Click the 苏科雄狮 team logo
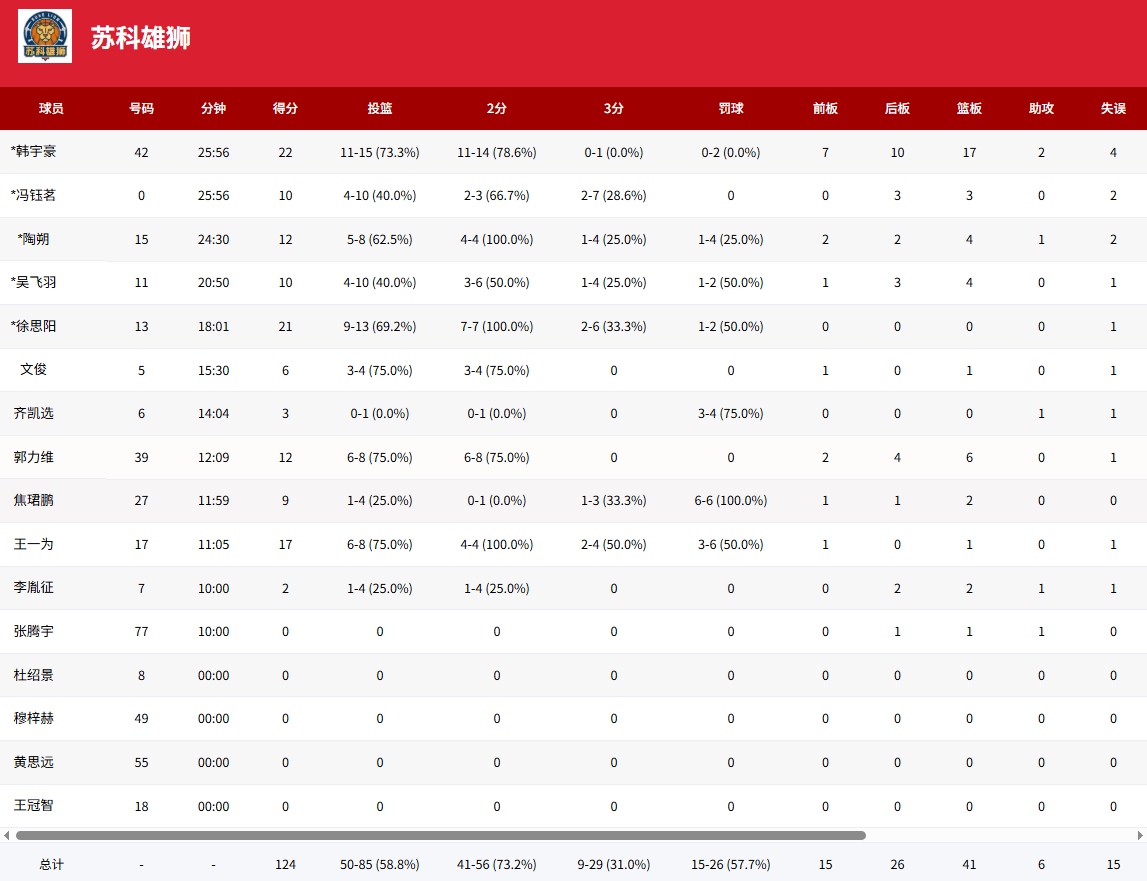1147x881 pixels. [45, 37]
